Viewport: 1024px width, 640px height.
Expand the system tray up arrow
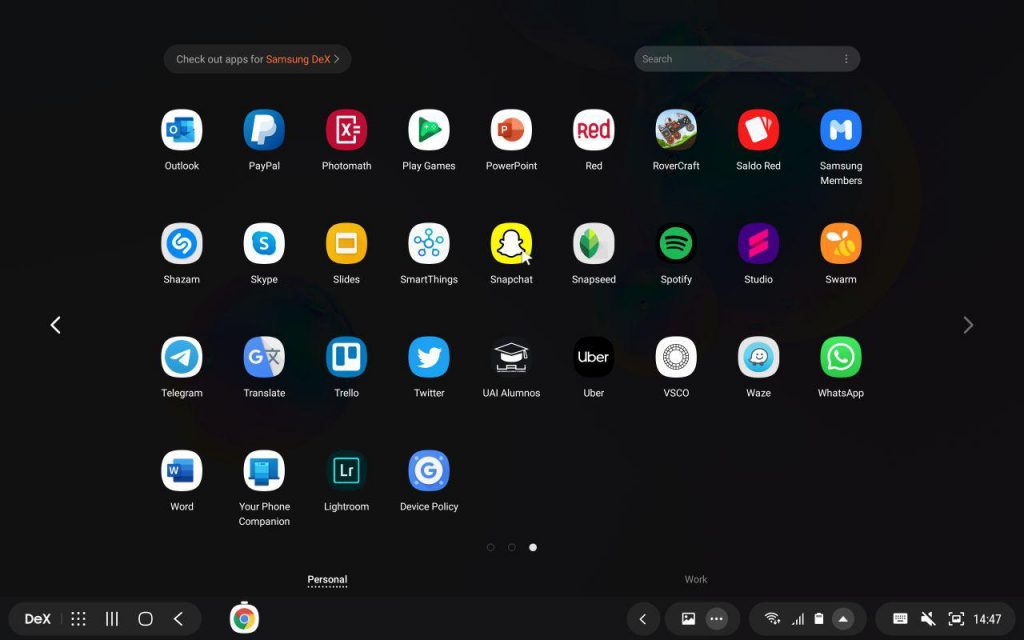click(843, 619)
